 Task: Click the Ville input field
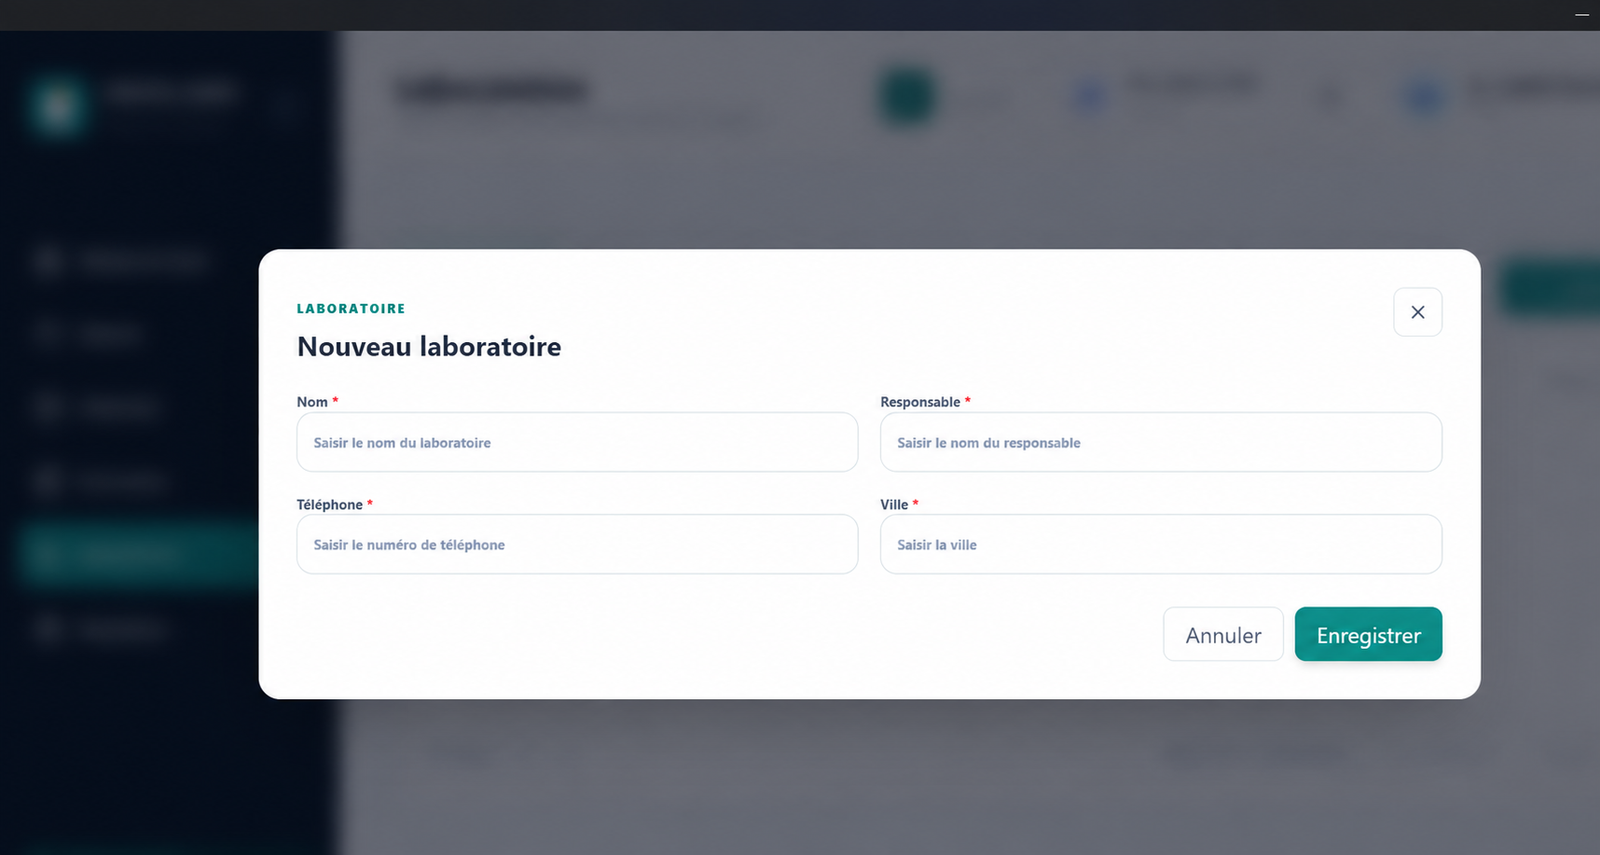pos(1161,544)
